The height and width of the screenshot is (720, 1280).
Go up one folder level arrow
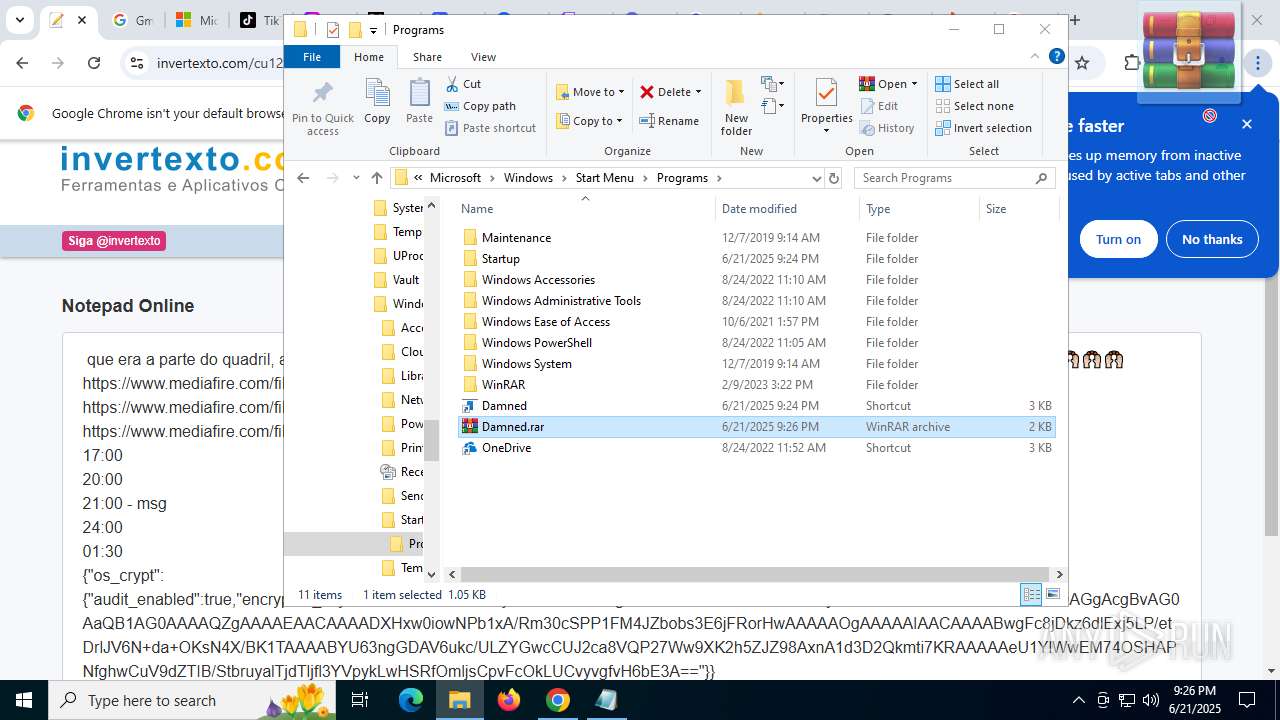376,178
